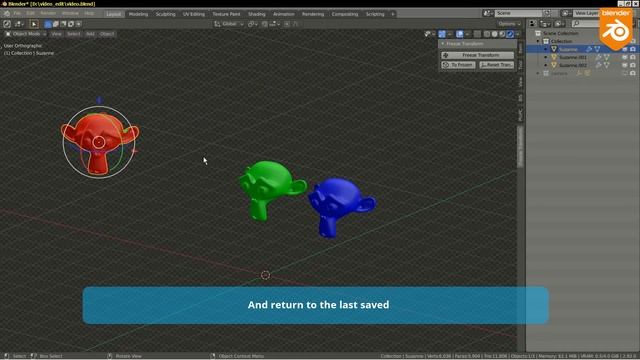This screenshot has height=360, width=640.
Task: Switch to the Scripting workspace tab
Action: [x=375, y=14]
